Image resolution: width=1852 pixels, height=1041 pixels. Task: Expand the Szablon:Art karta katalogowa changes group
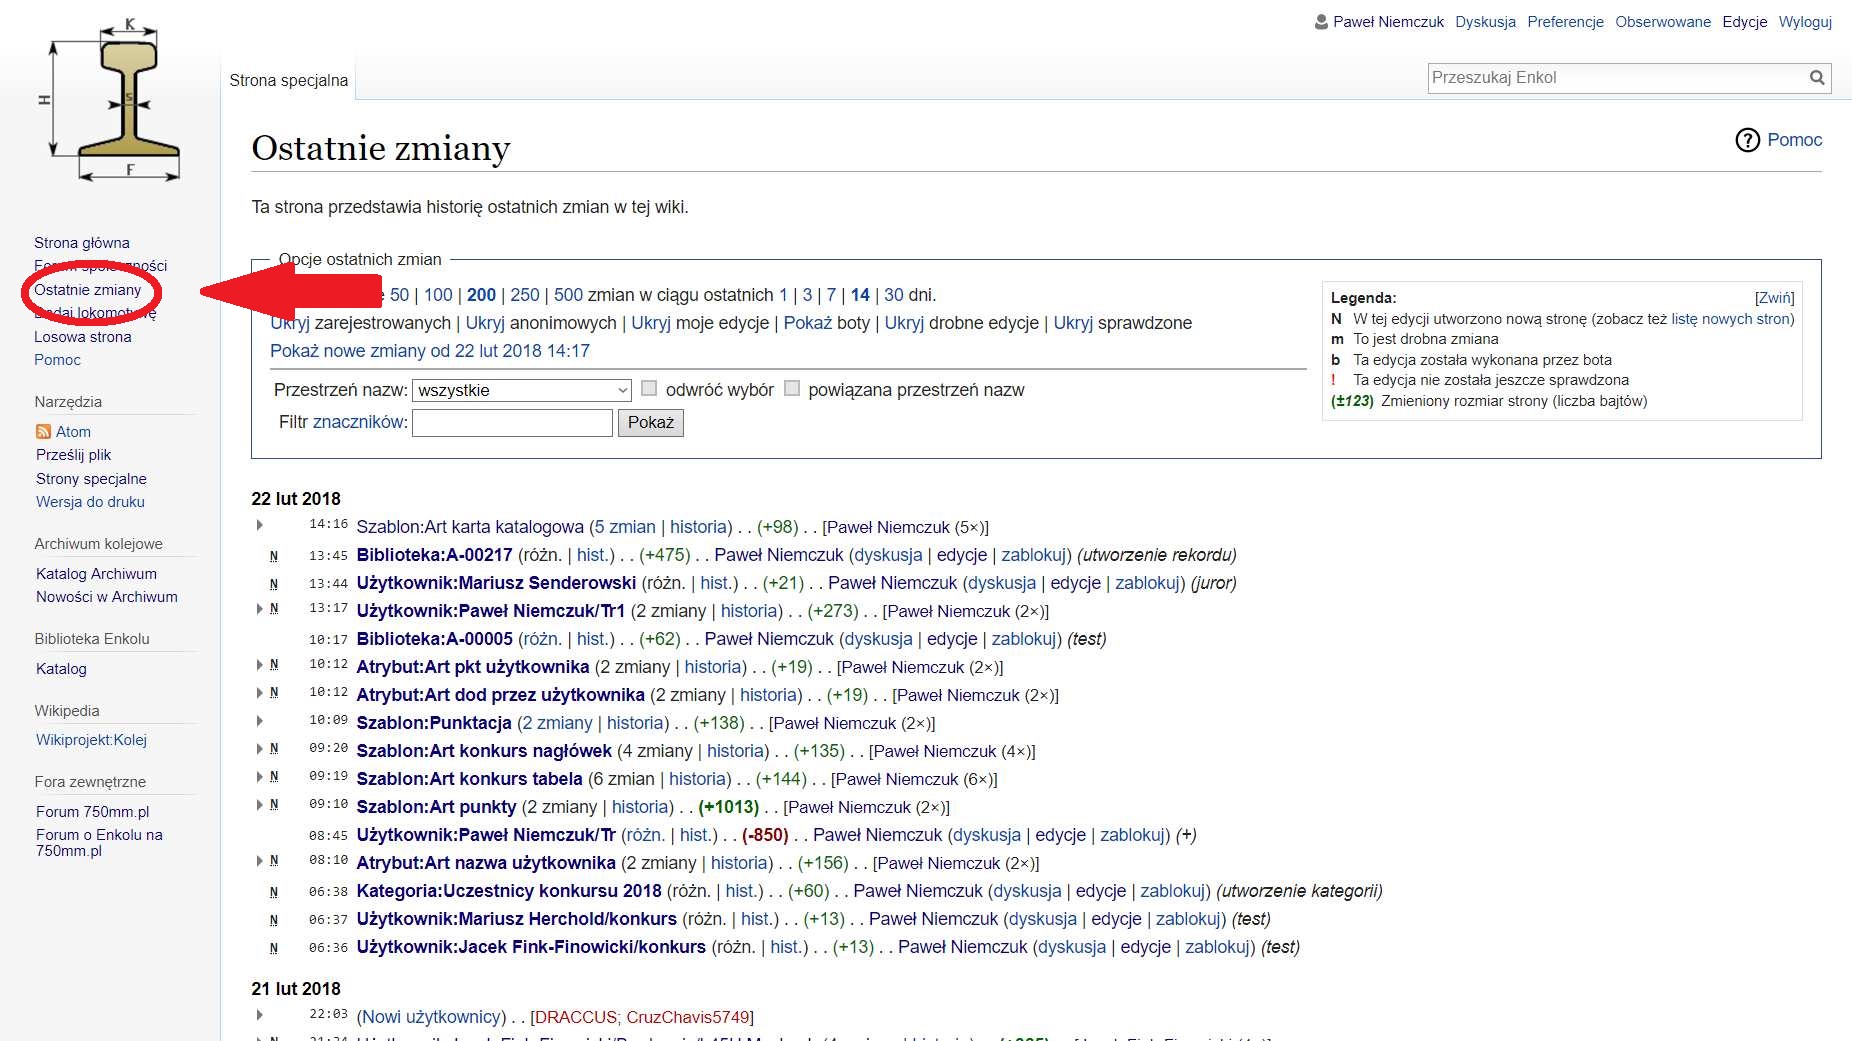(260, 525)
